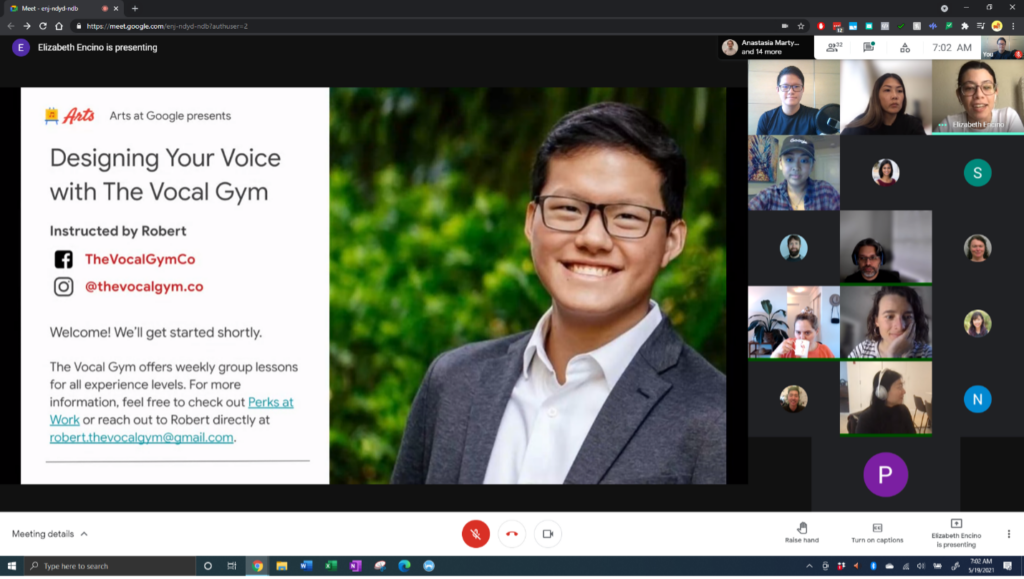Click the Type here to search box
The image size is (1024, 579).
[x=109, y=566]
